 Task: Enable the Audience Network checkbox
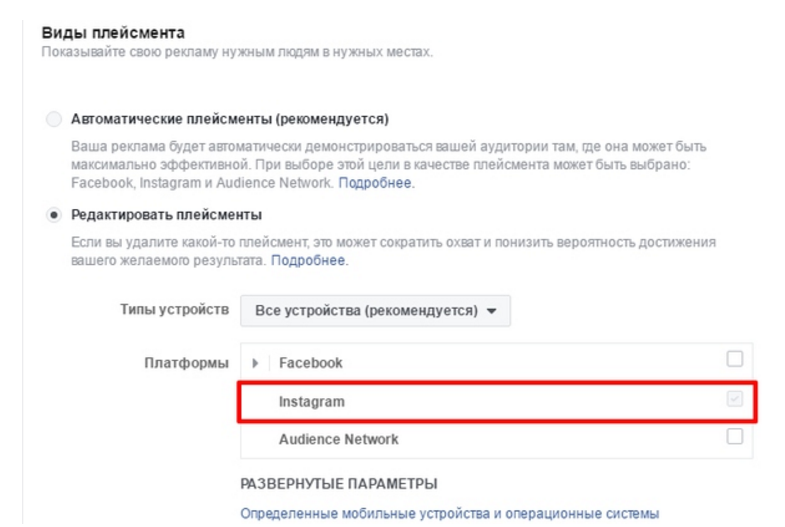tap(735, 437)
